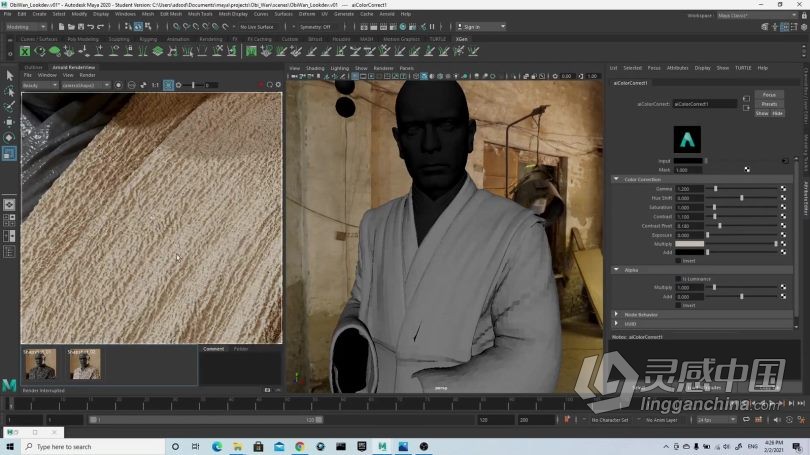Open Chrome from the Windows taskbar
The image size is (810, 455).
300,447
